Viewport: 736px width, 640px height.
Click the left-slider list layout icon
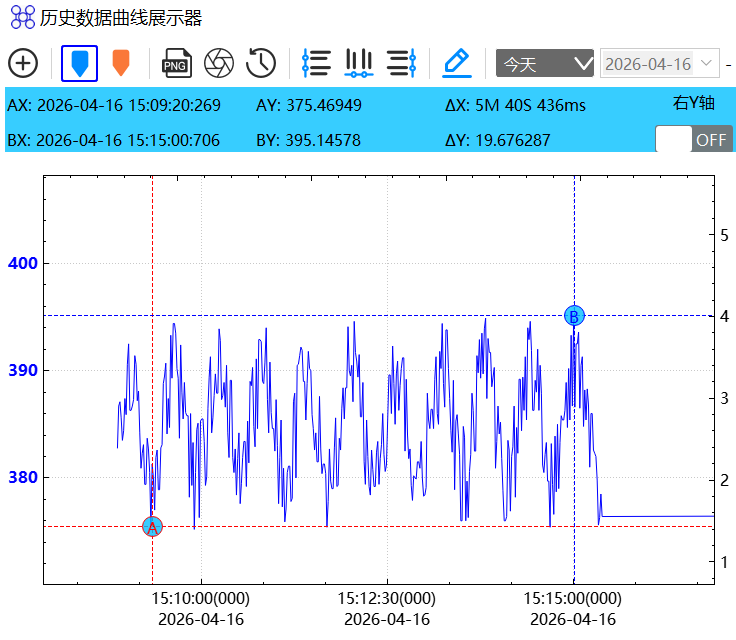tap(316, 63)
